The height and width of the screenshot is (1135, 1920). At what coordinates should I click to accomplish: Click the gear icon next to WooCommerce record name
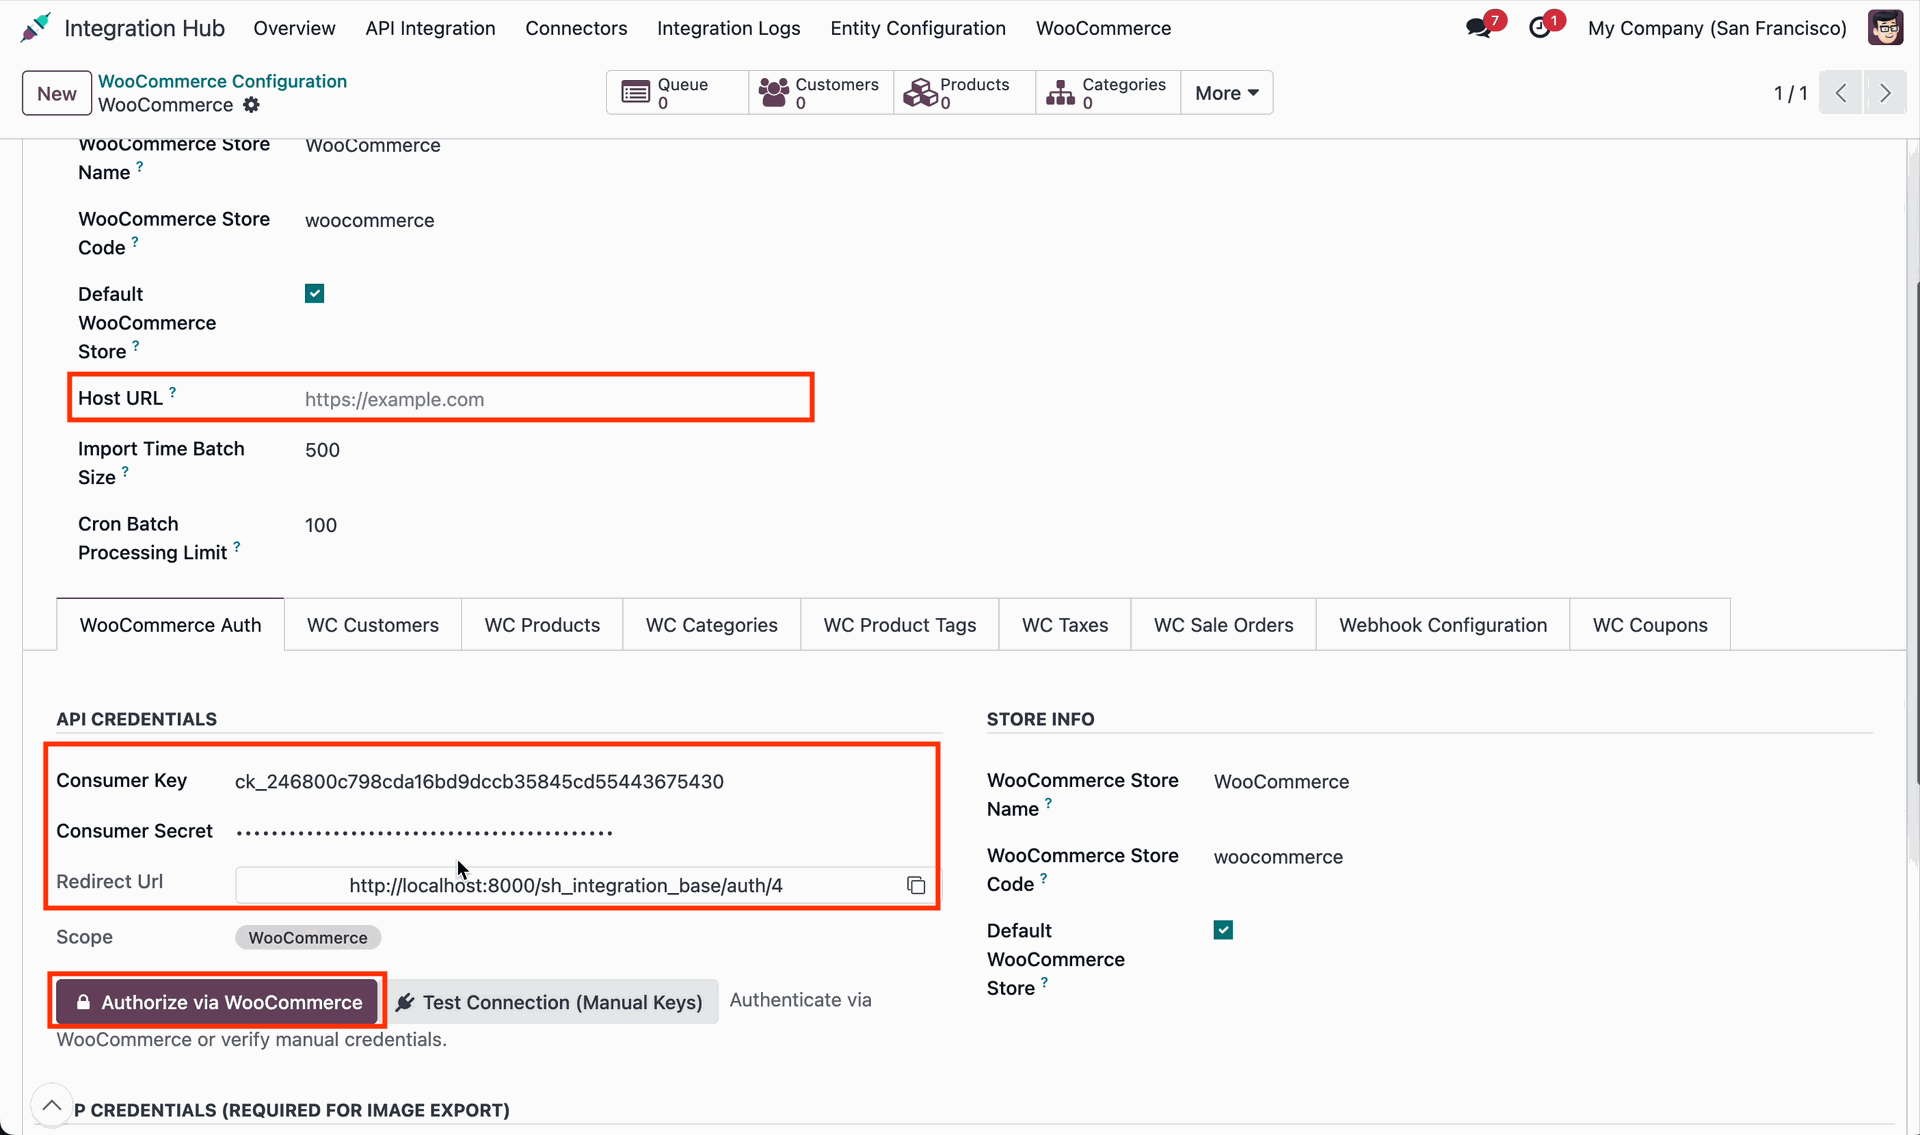[251, 105]
